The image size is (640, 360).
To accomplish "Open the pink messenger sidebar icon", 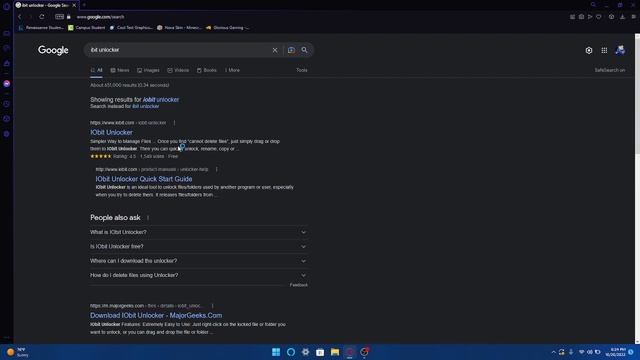I will click(7, 84).
